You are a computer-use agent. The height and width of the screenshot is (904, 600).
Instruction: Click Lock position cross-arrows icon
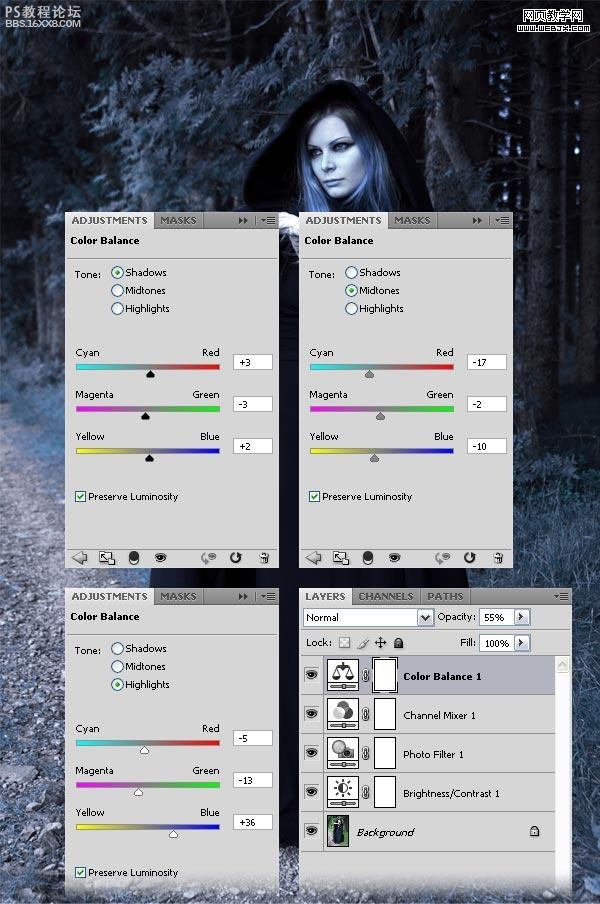tap(380, 642)
